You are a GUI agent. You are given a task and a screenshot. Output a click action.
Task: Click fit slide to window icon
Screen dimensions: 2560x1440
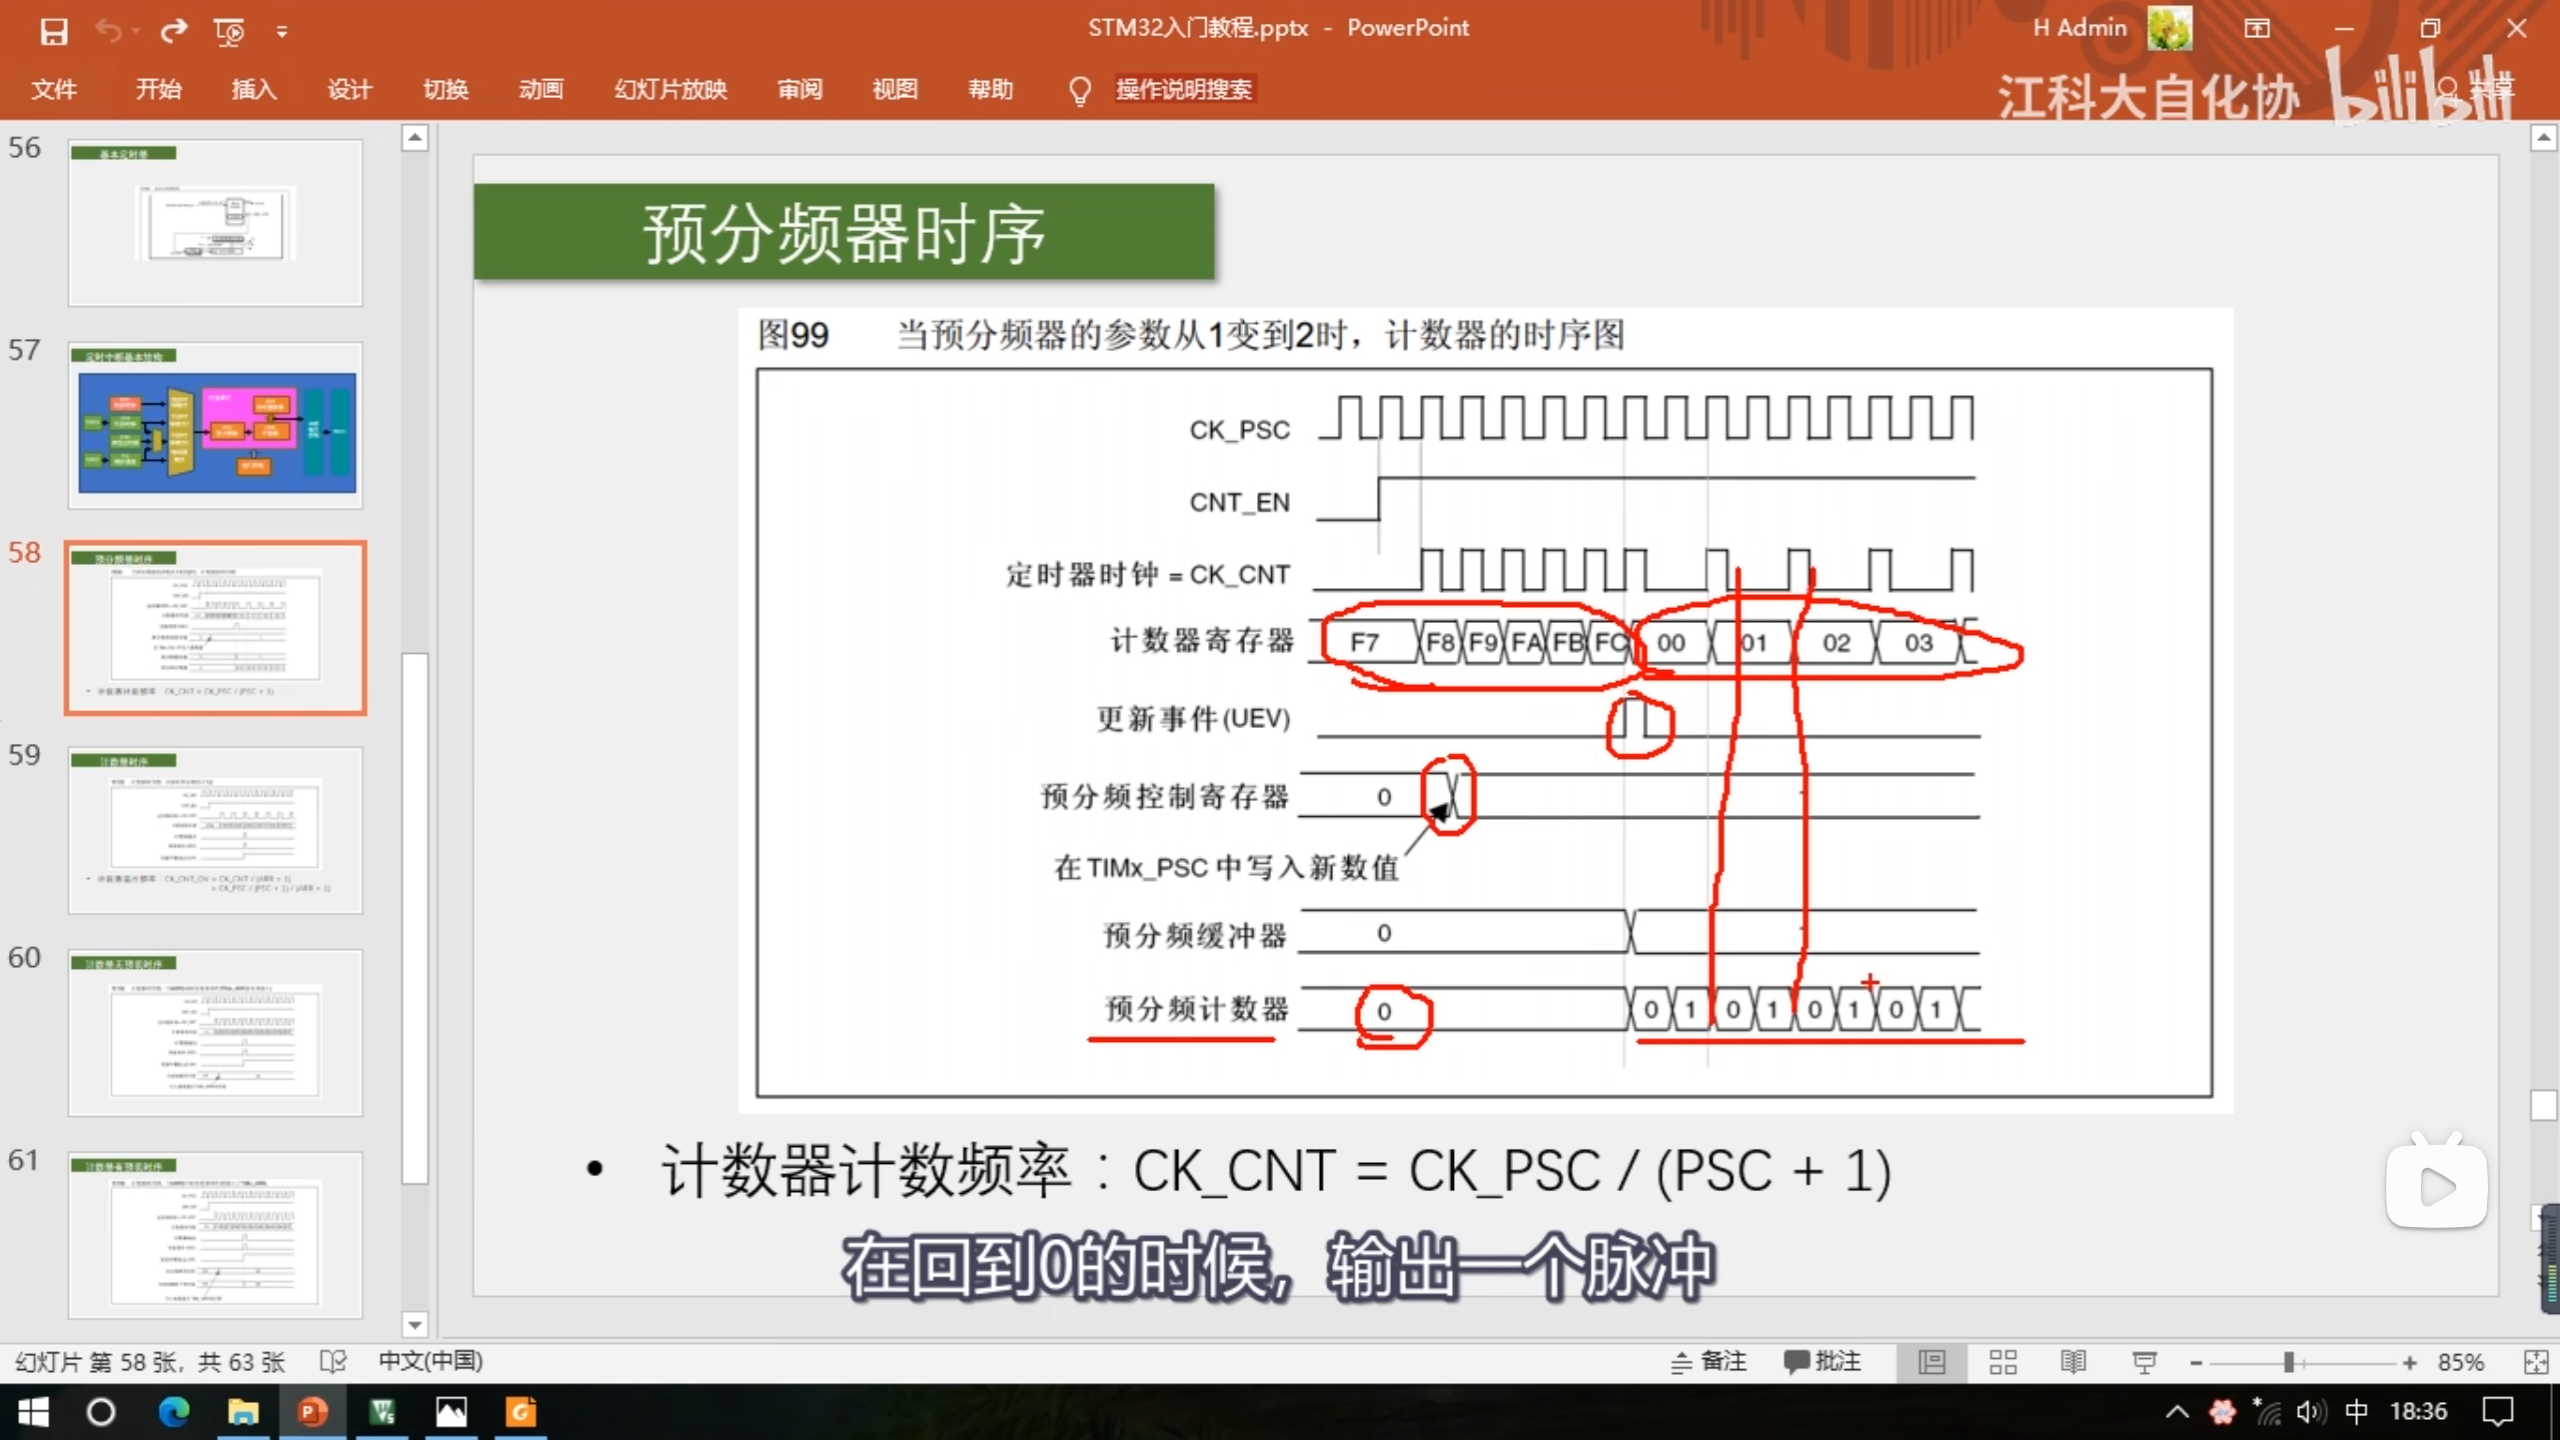(x=2536, y=1362)
